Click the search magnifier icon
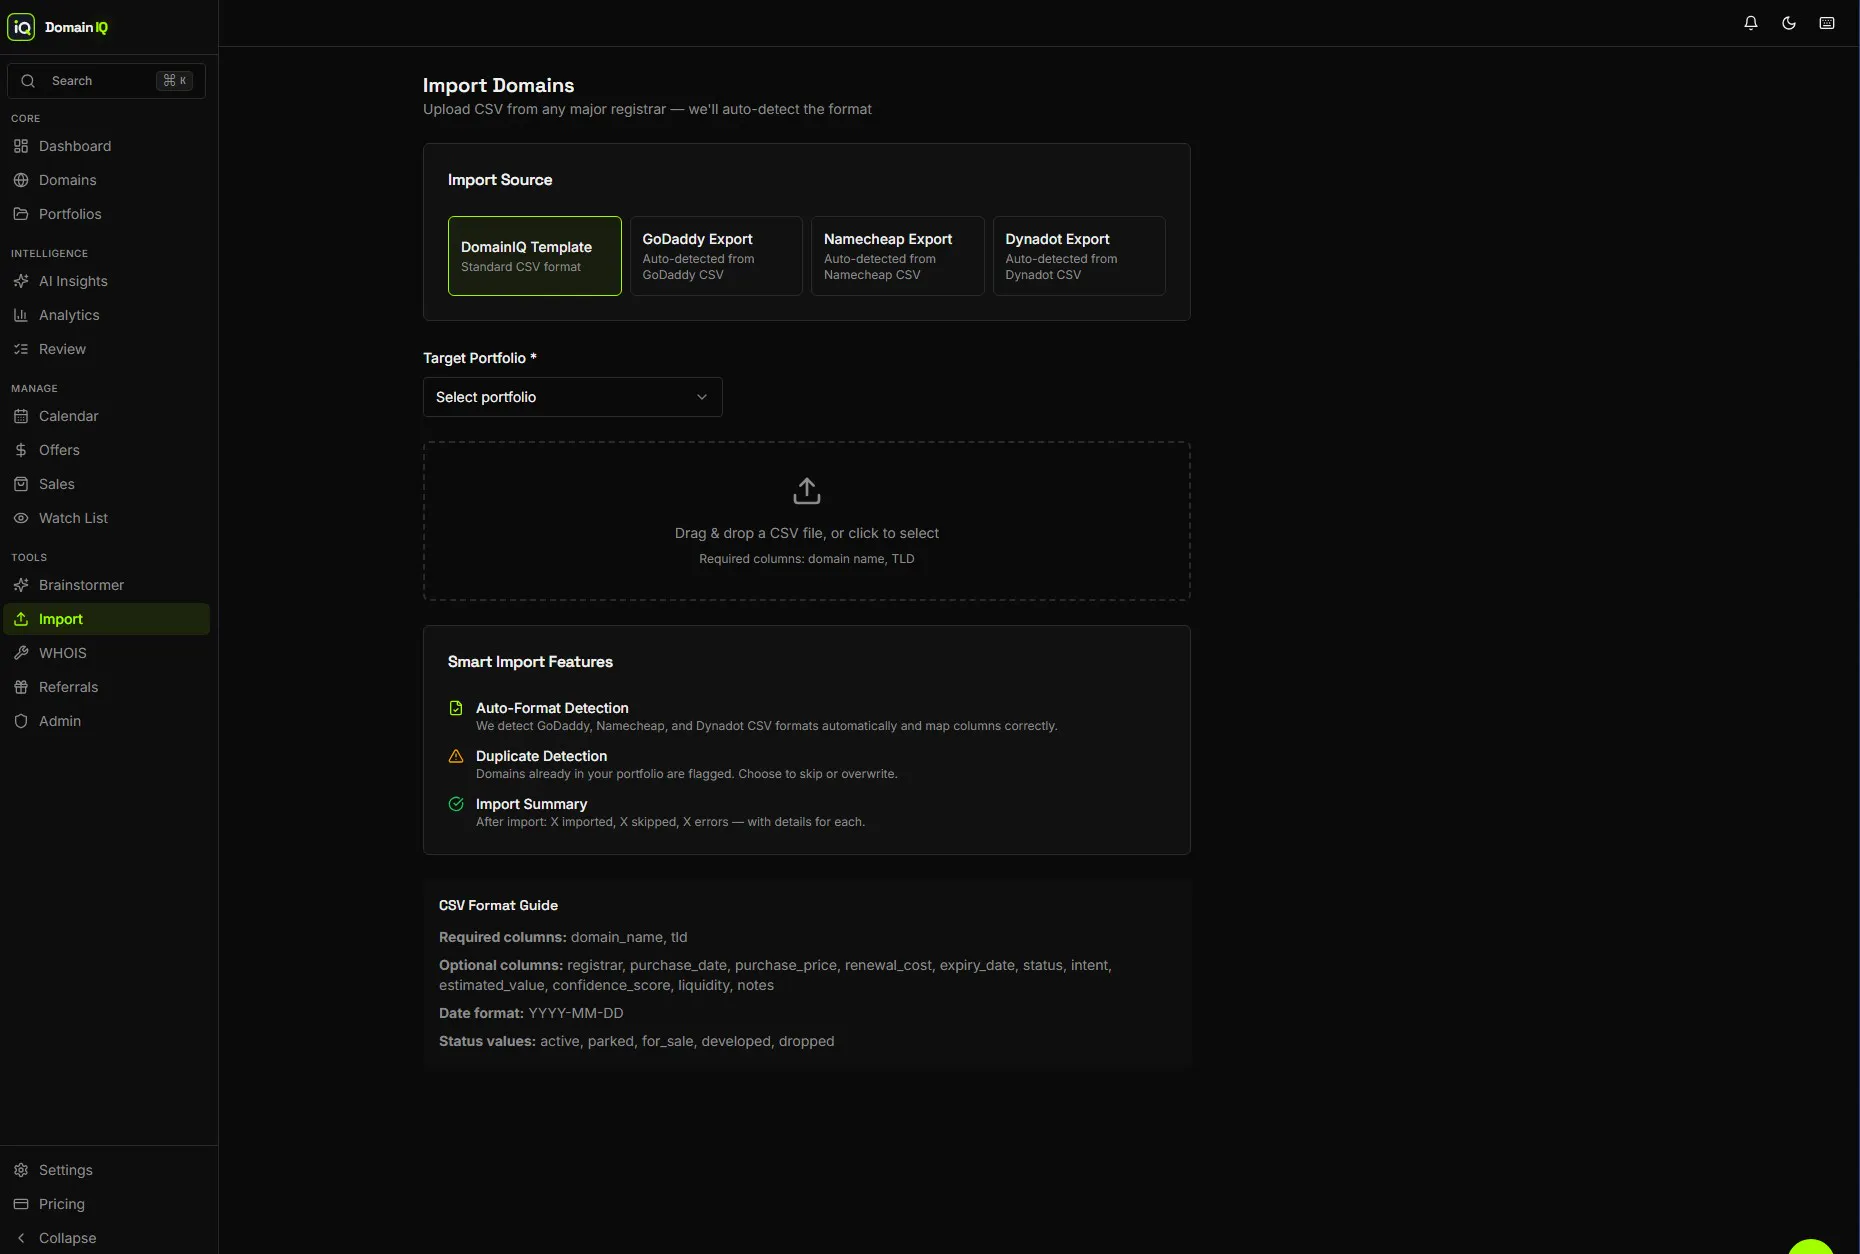This screenshot has height=1254, width=1860. click(28, 81)
